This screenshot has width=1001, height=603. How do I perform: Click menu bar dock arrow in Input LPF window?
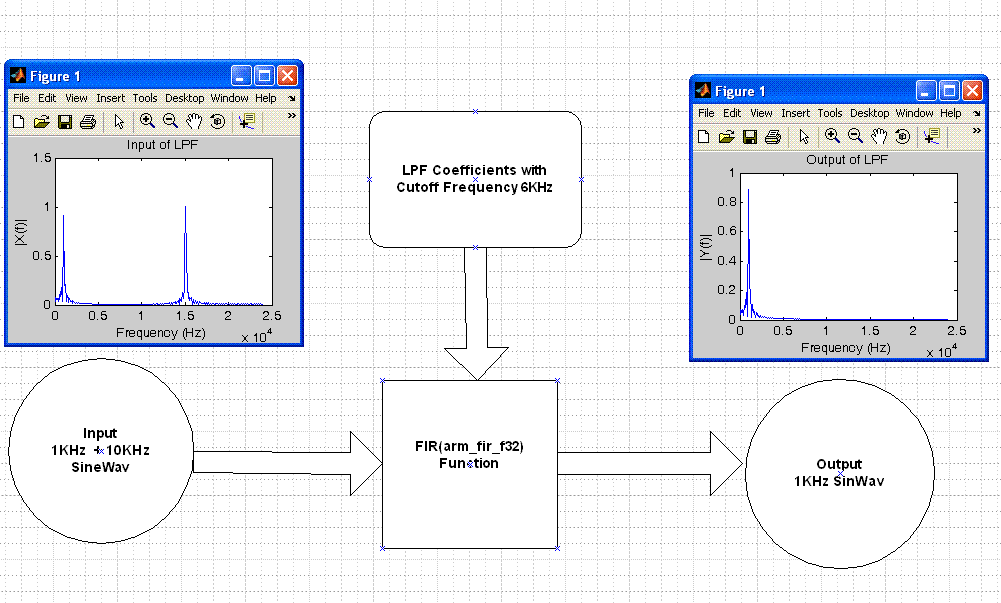(292, 99)
